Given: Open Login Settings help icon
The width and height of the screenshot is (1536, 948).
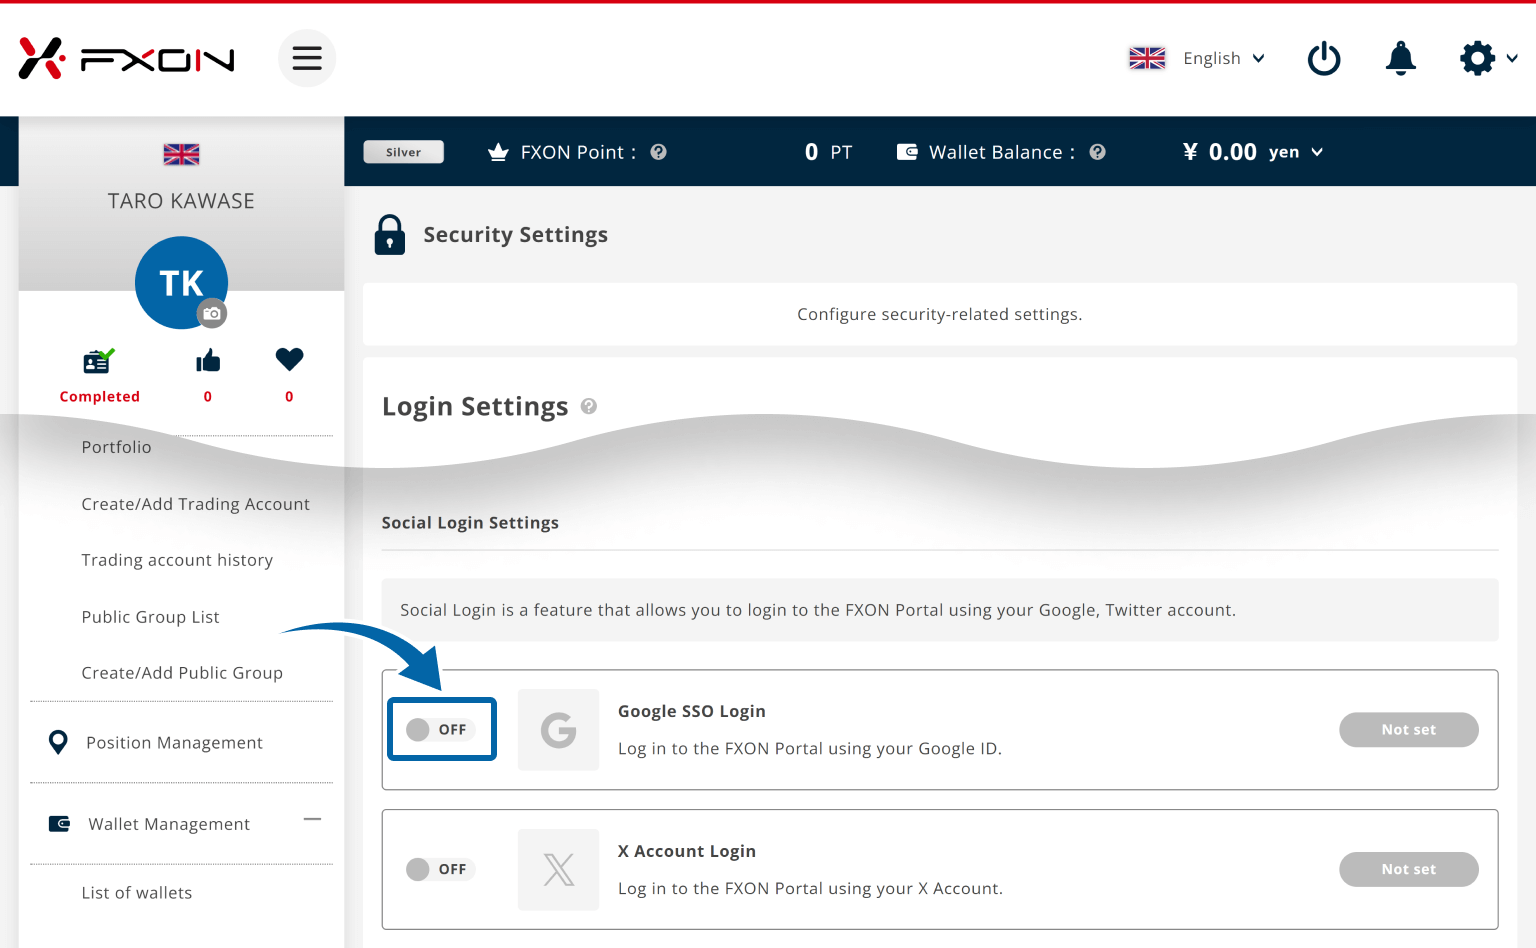Looking at the screenshot, I should click(588, 406).
